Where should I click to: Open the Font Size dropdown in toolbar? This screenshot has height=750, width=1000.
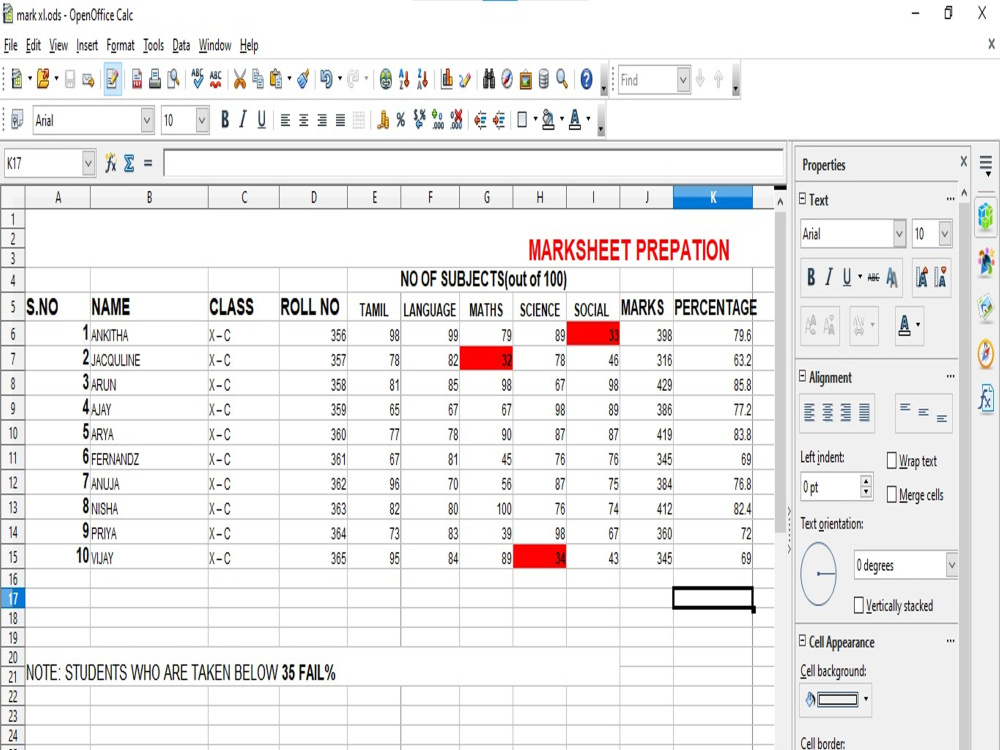click(202, 120)
